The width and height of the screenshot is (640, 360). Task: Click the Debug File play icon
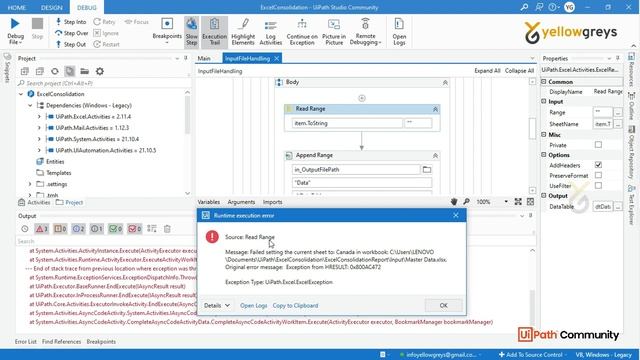(x=15, y=24)
